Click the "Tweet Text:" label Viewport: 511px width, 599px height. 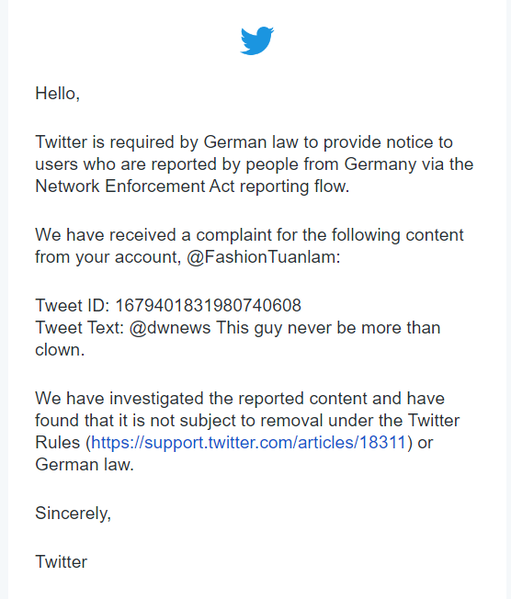79,328
